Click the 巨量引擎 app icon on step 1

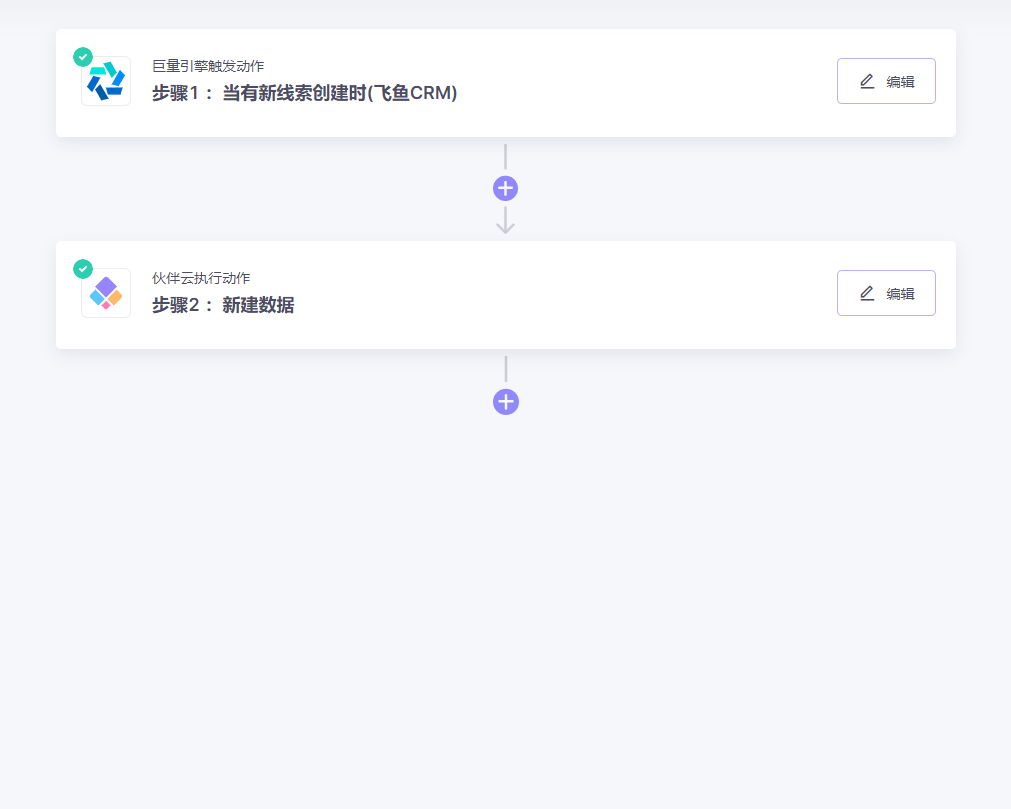(105, 80)
